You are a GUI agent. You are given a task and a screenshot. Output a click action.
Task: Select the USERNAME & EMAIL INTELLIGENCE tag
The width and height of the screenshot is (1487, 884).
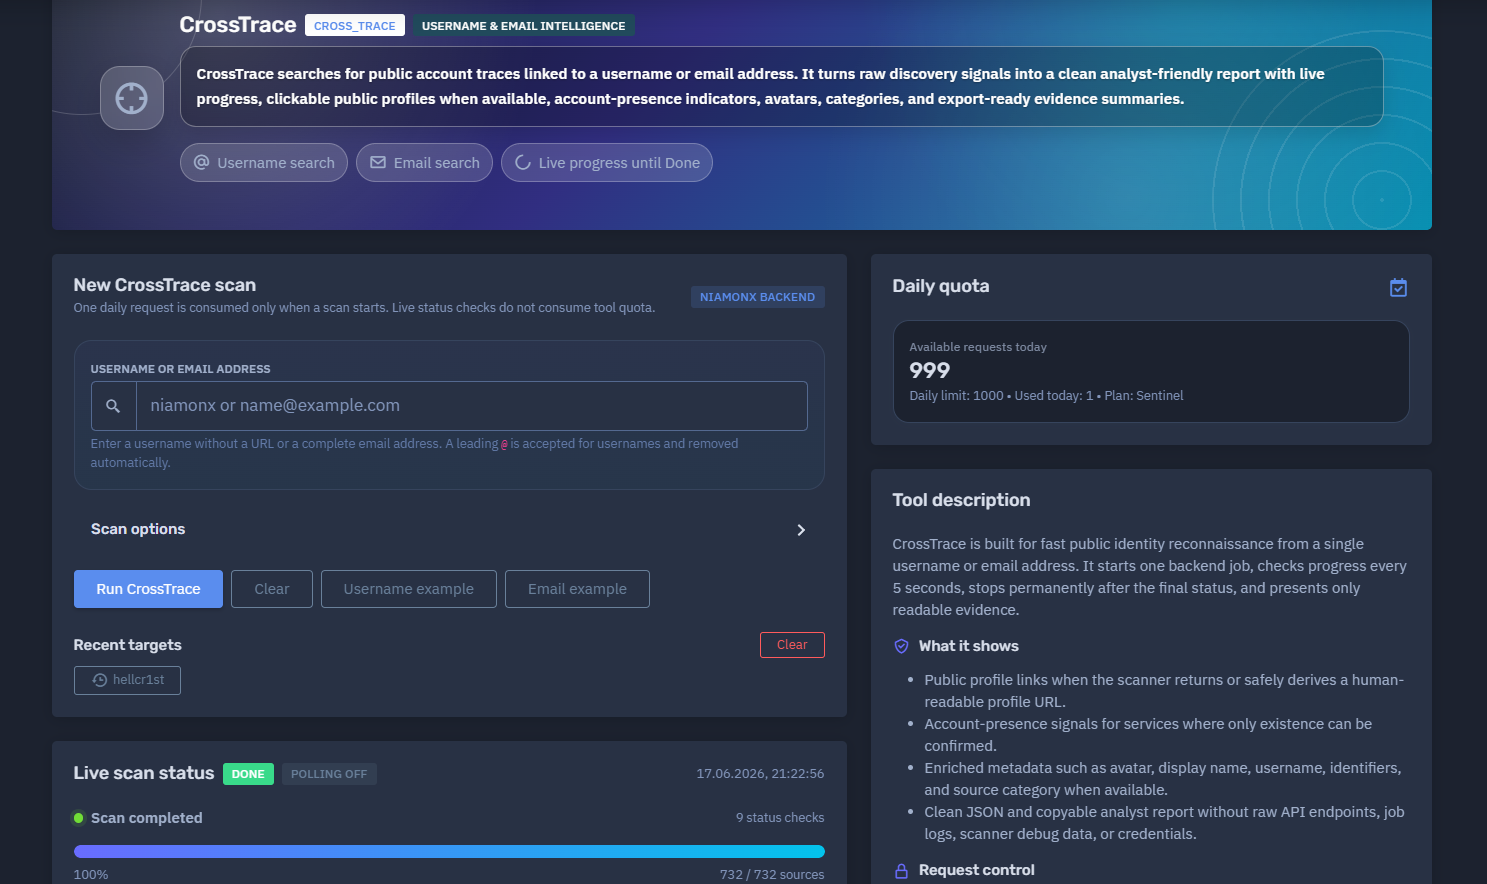[523, 26]
